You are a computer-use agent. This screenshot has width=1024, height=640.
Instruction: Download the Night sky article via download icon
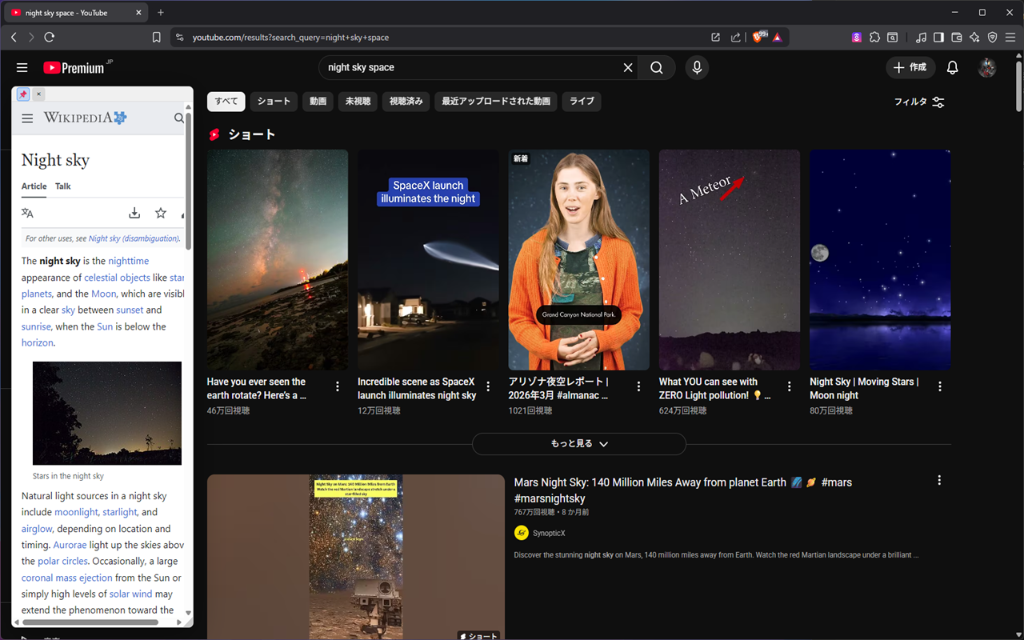[134, 213]
